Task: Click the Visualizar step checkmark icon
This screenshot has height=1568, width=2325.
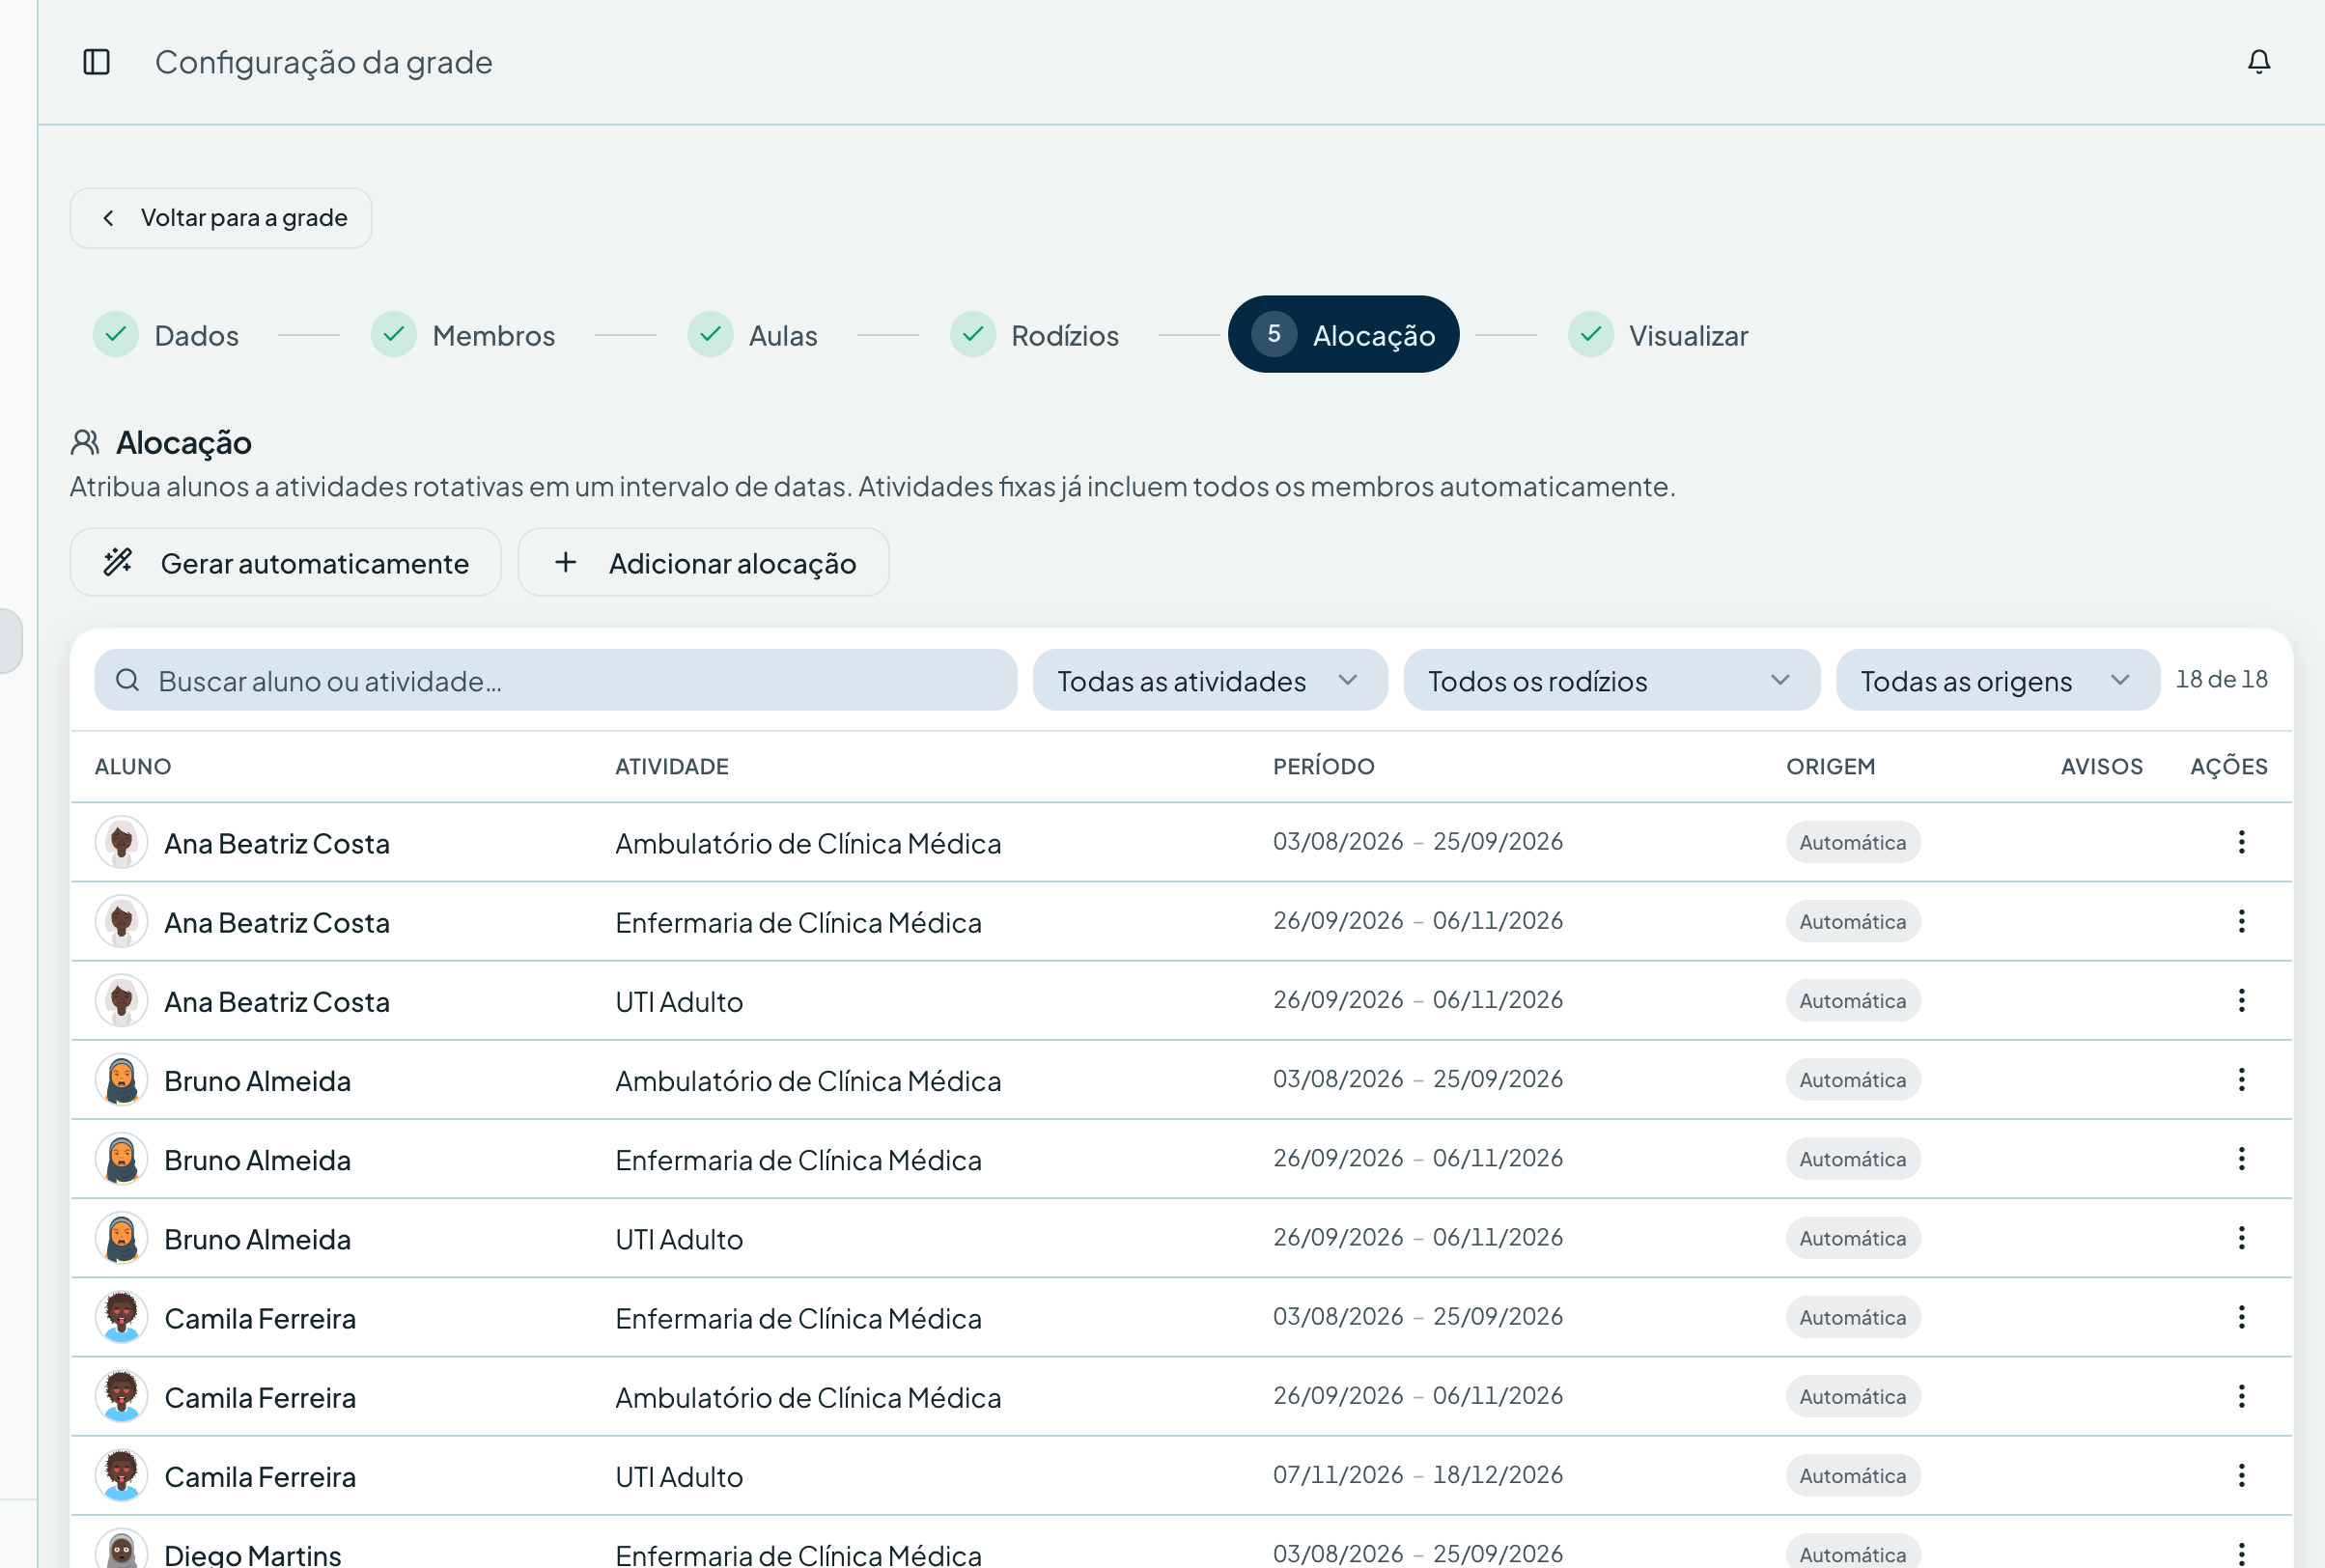Action: pyautogui.click(x=1591, y=334)
